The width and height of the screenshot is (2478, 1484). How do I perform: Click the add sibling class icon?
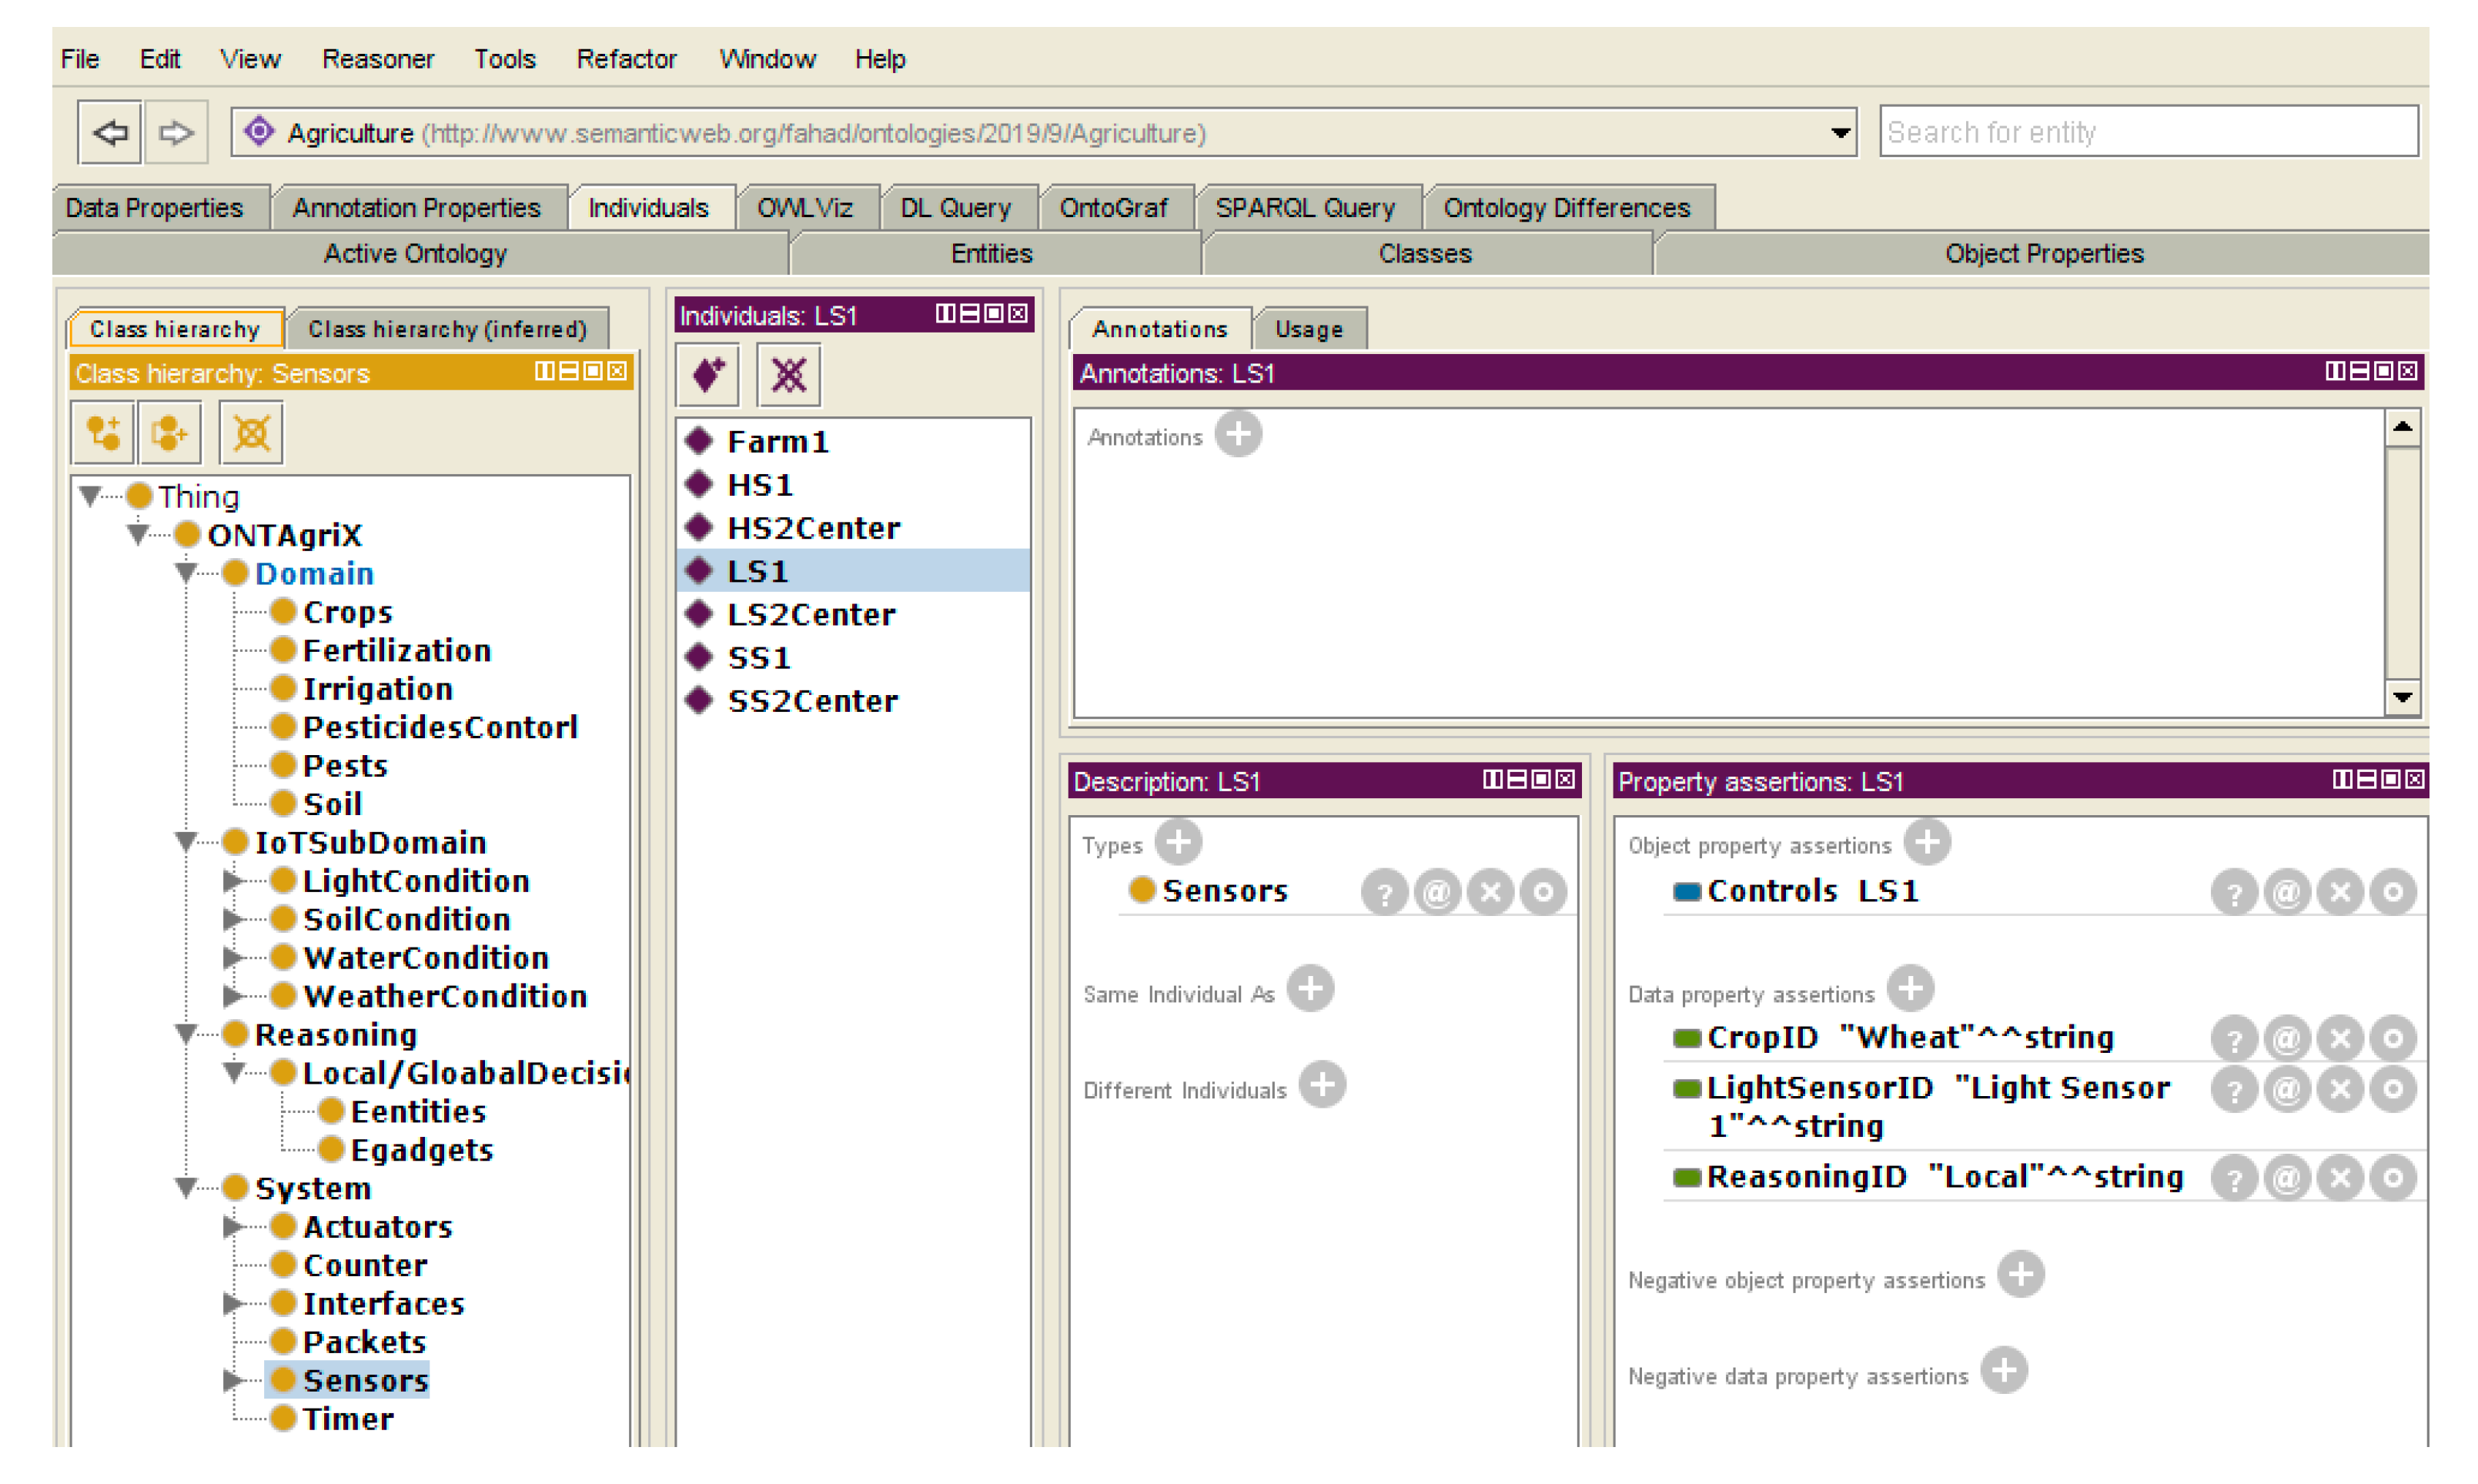click(x=169, y=433)
